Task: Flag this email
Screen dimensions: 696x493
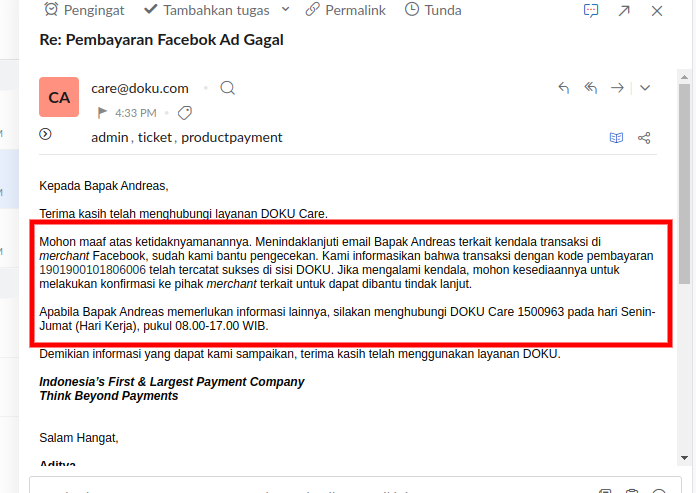Action: (102, 113)
